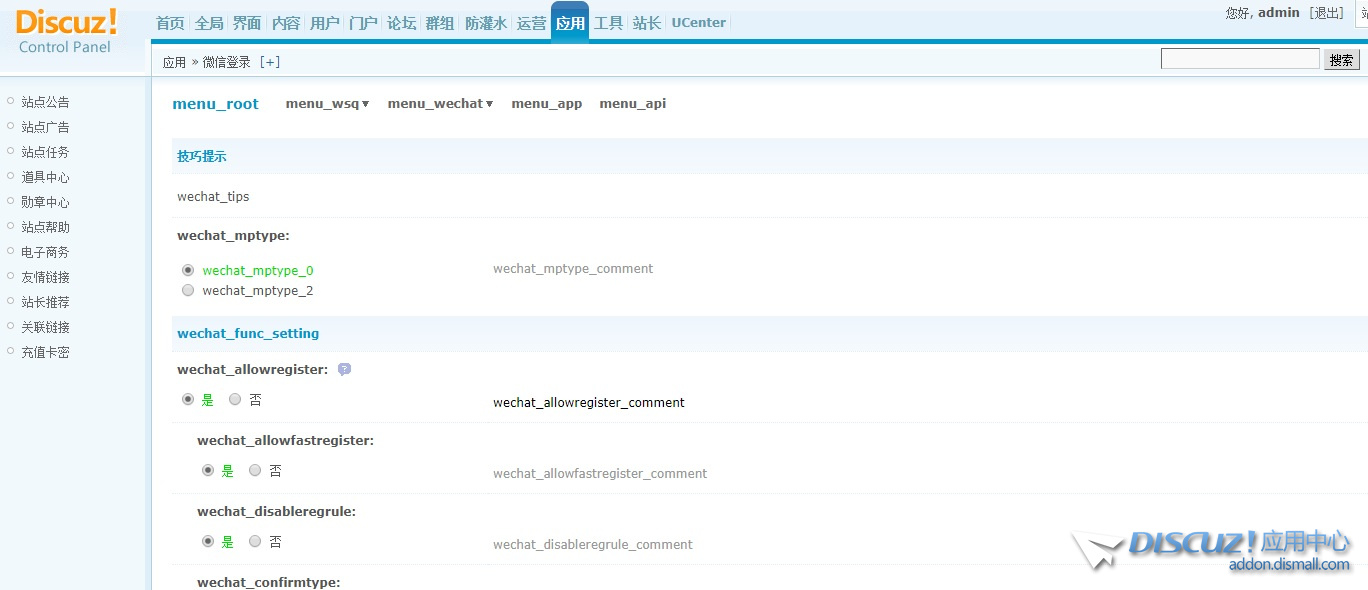Viewport: 1368px width, 590px height.
Task: Expand the menu_wechat dropdown
Action: pyautogui.click(x=440, y=104)
